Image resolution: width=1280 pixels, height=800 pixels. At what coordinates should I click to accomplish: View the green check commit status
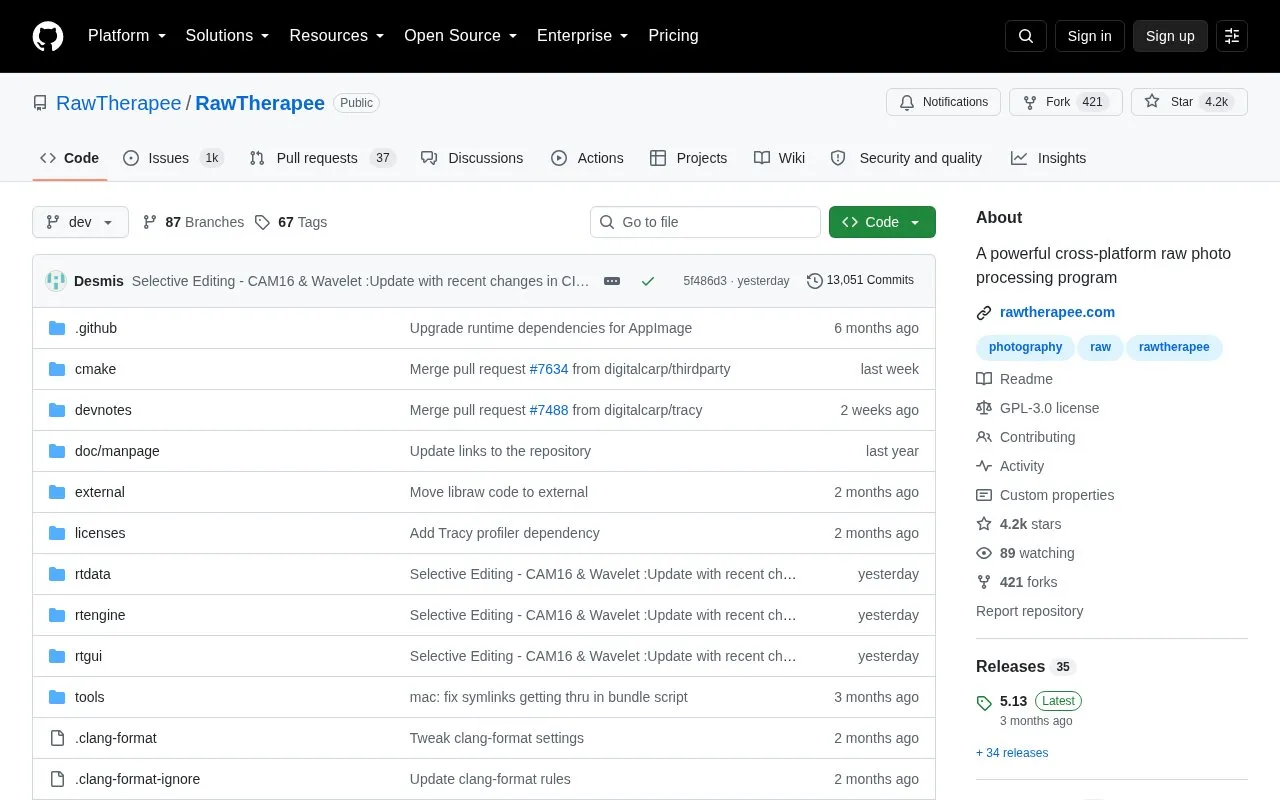click(648, 281)
